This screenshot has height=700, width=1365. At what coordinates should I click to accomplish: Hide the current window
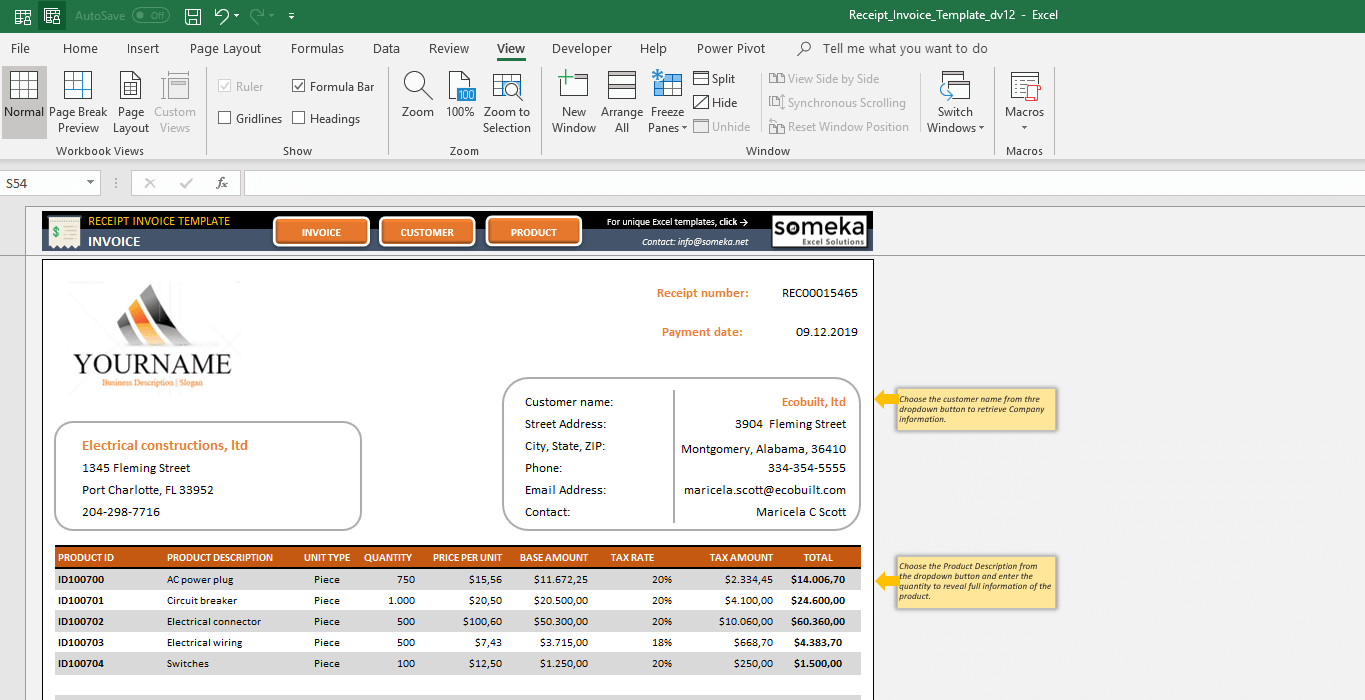pyautogui.click(x=715, y=103)
